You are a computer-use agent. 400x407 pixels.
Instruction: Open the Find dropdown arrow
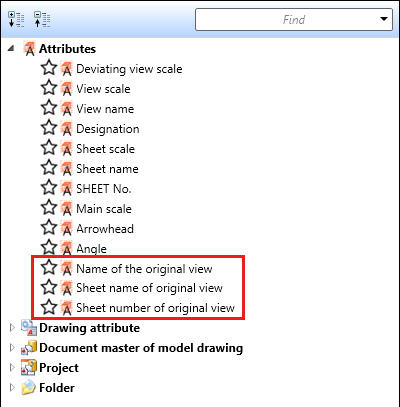point(384,19)
